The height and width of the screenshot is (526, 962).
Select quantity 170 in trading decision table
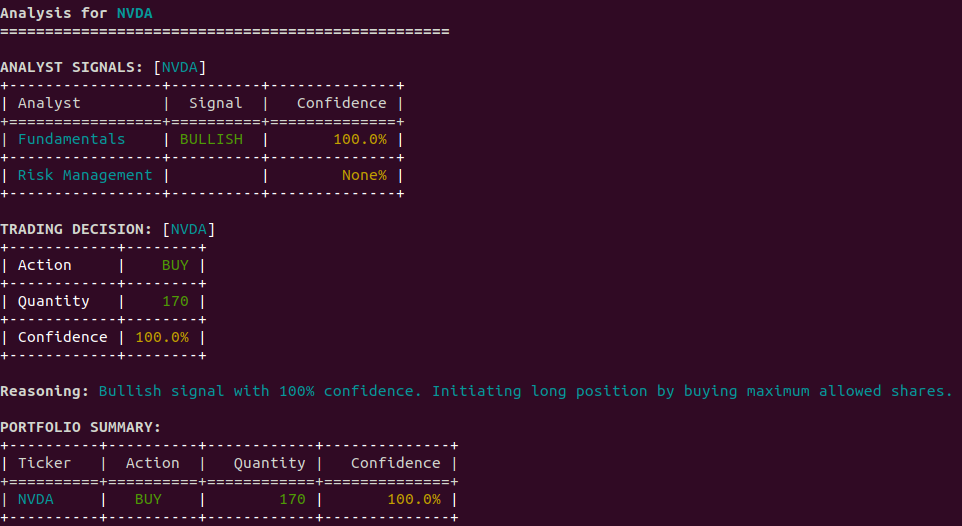(x=175, y=301)
